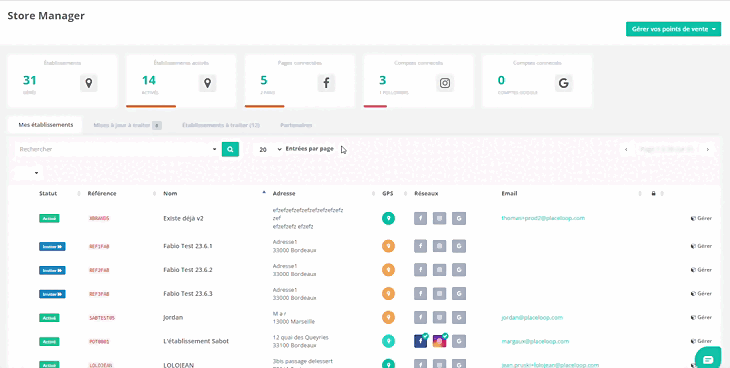Sort the table by the Statut column

click(x=47, y=193)
